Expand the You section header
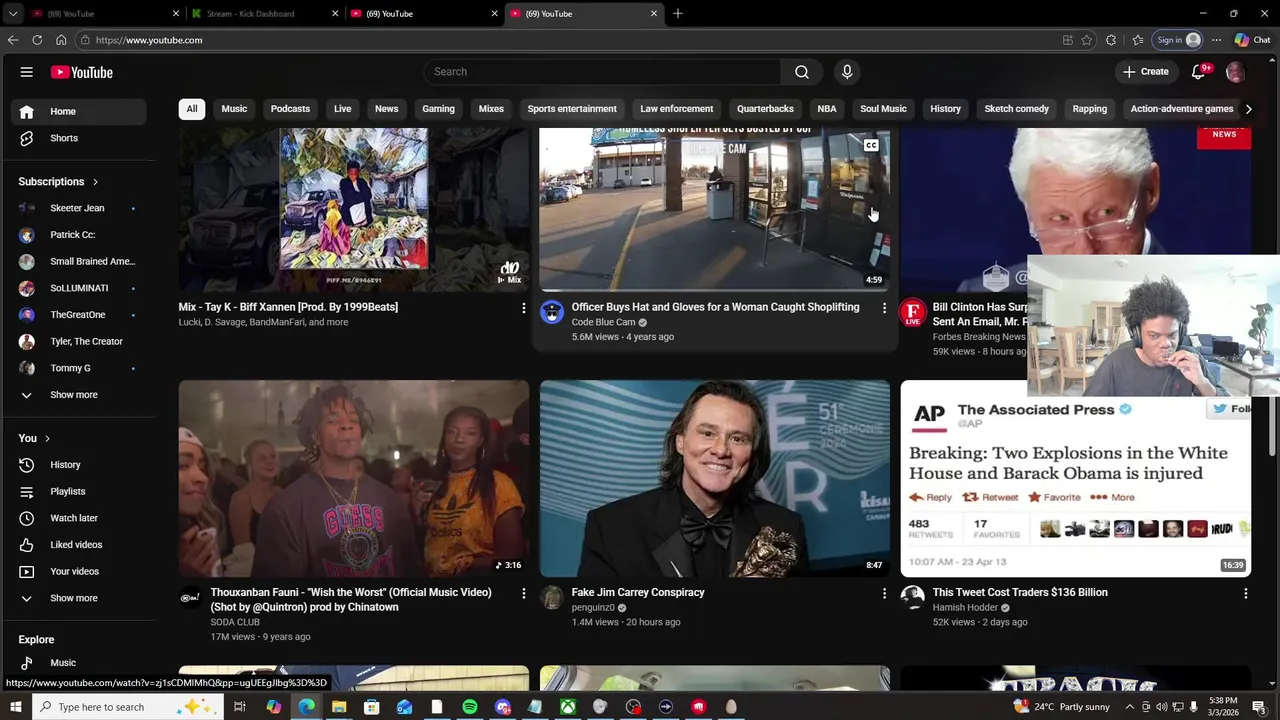The height and width of the screenshot is (720, 1280). pyautogui.click(x=34, y=438)
